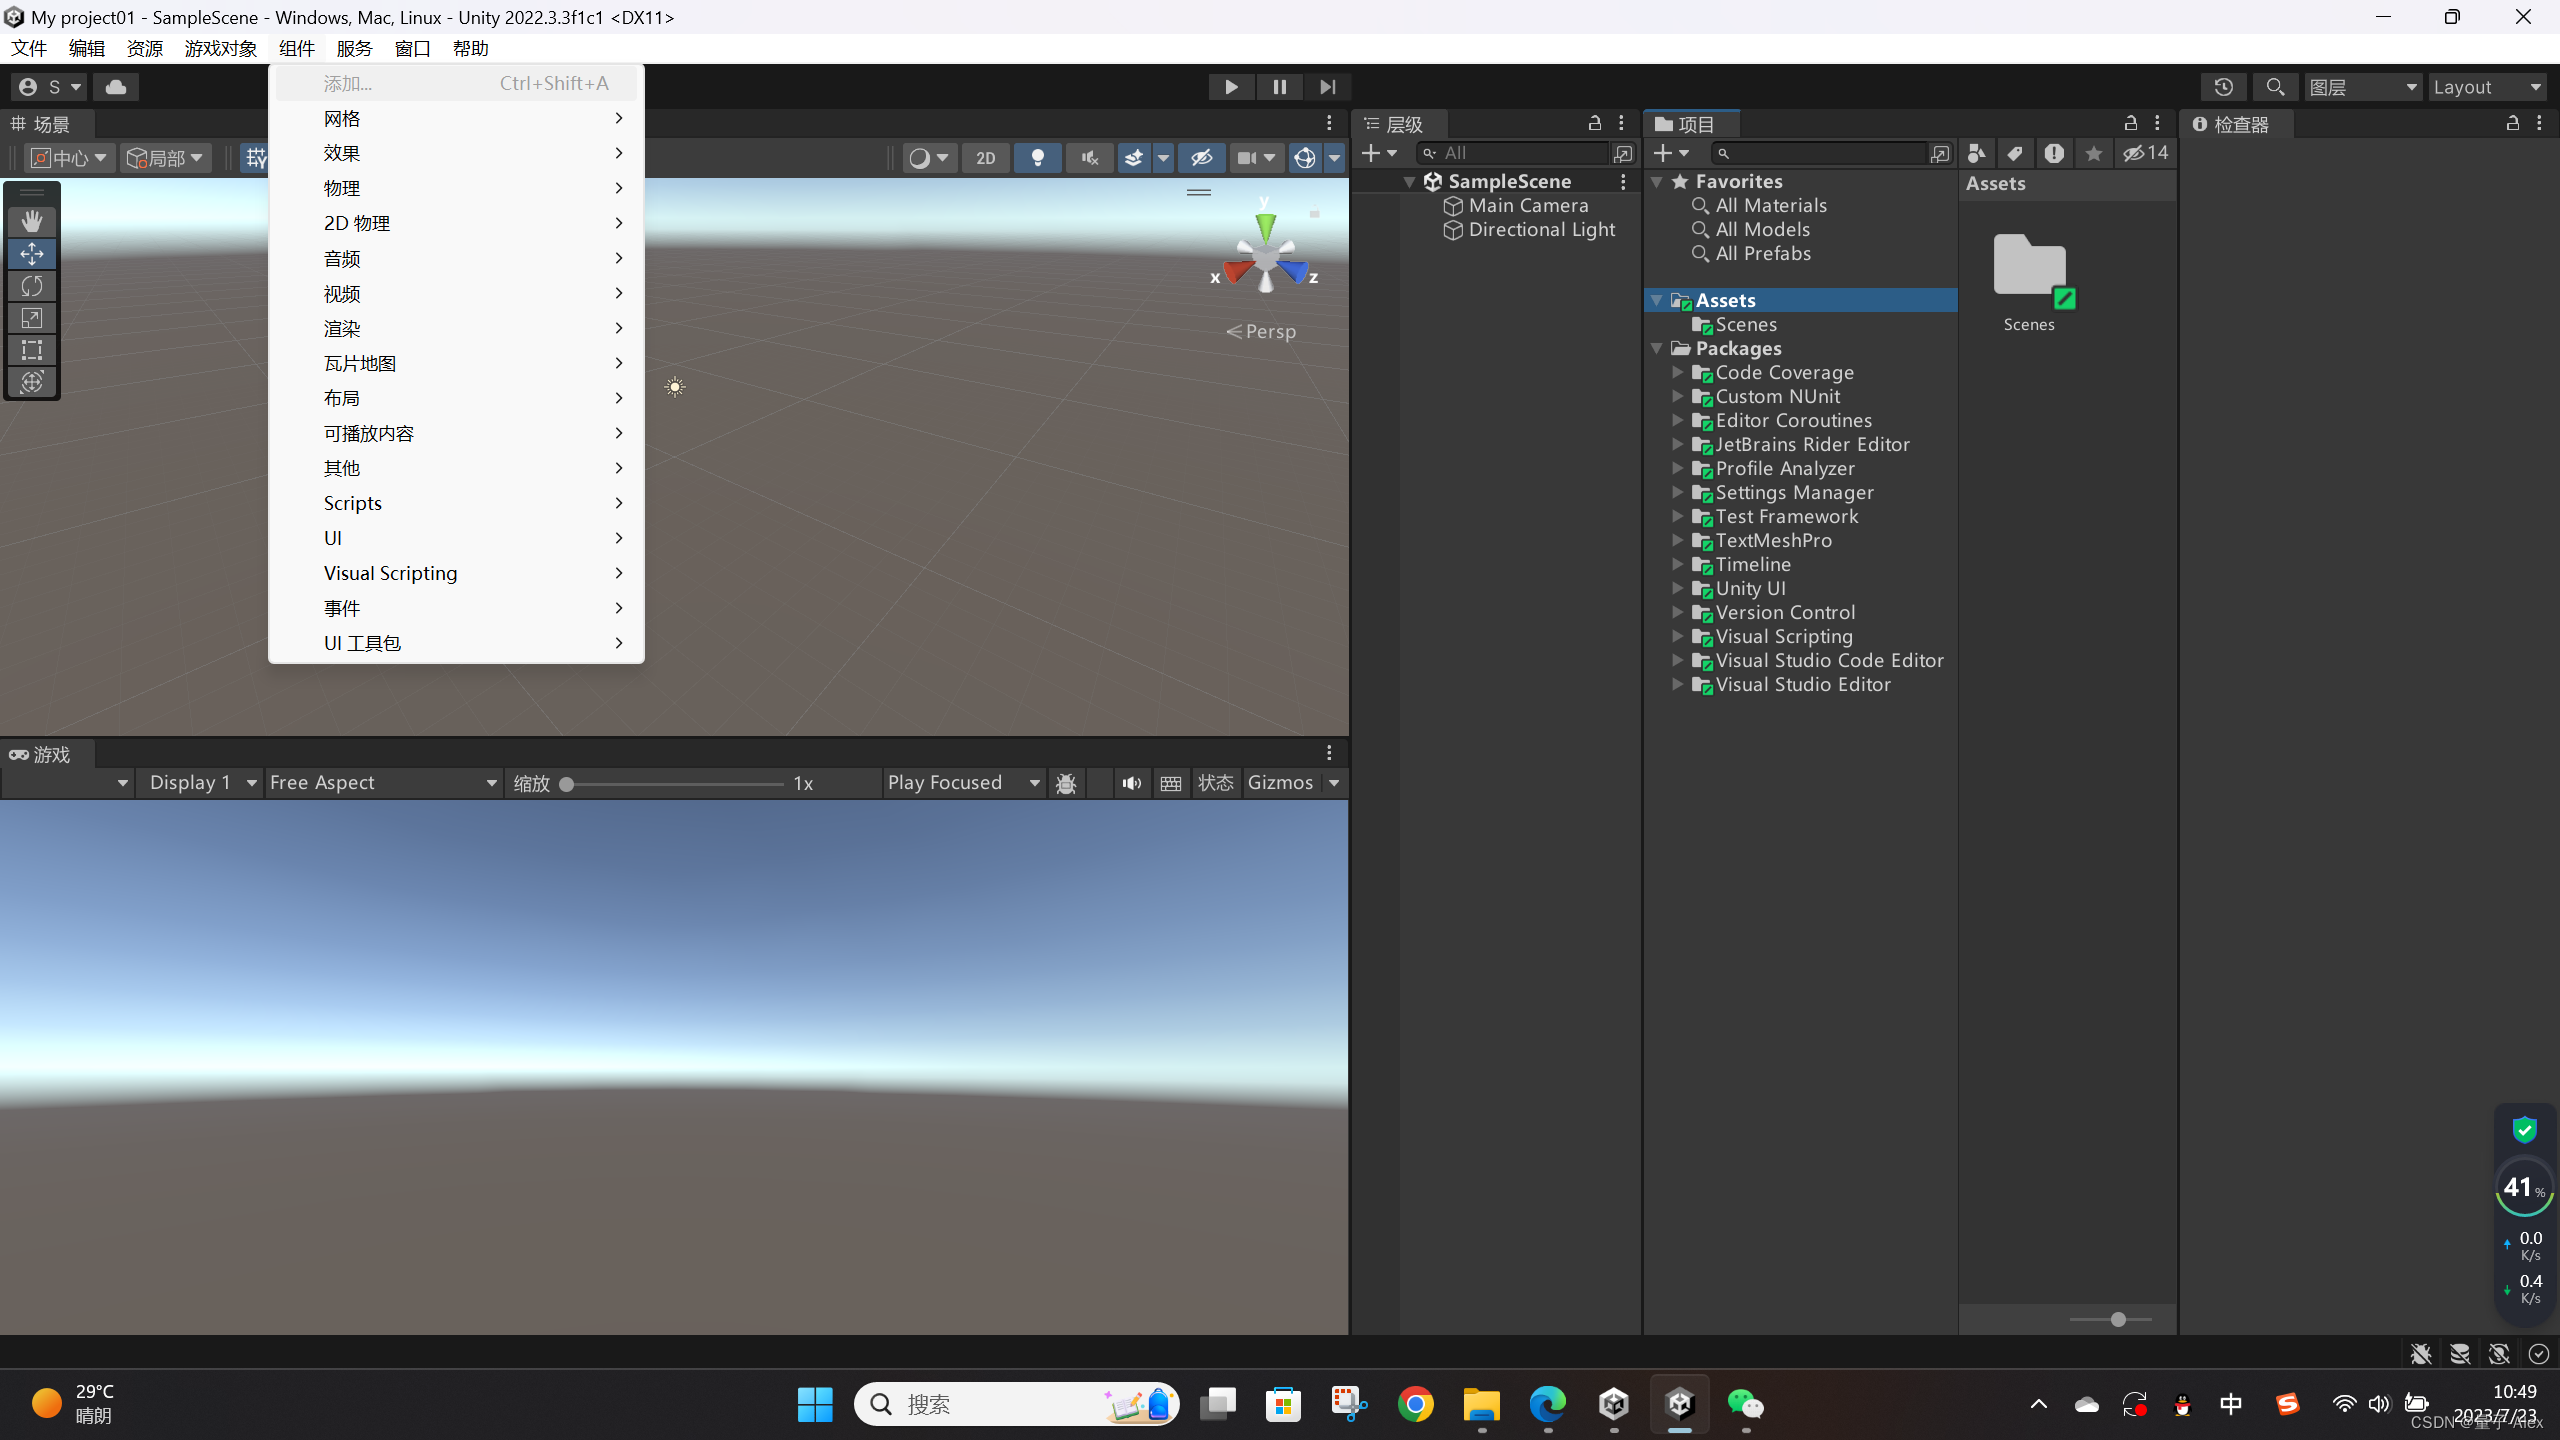Expand the Timeline package folder

pos(1678,565)
